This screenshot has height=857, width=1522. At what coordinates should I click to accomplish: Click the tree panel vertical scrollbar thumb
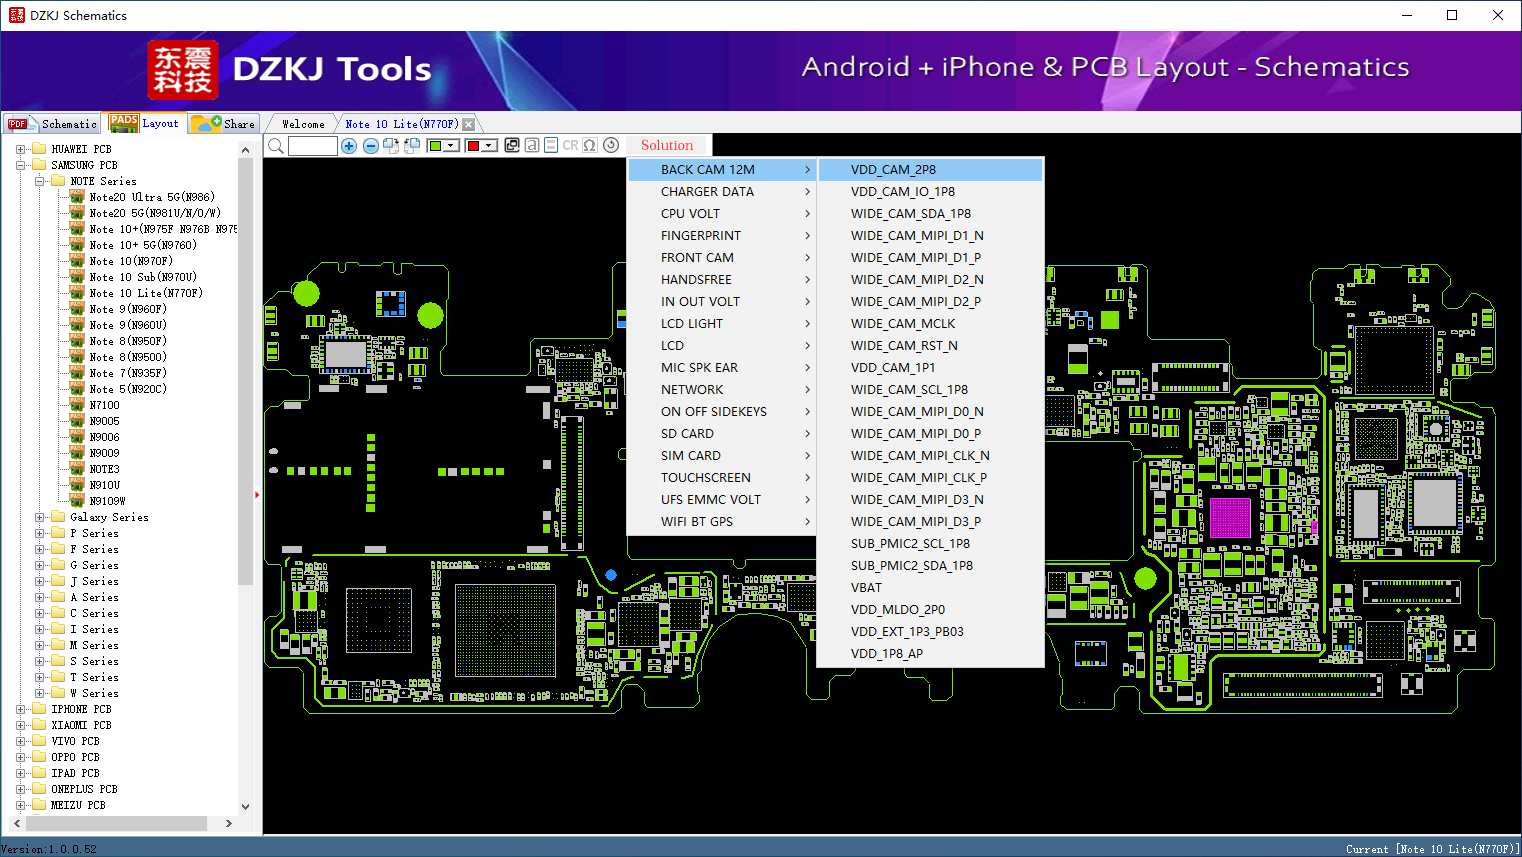pyautogui.click(x=246, y=370)
